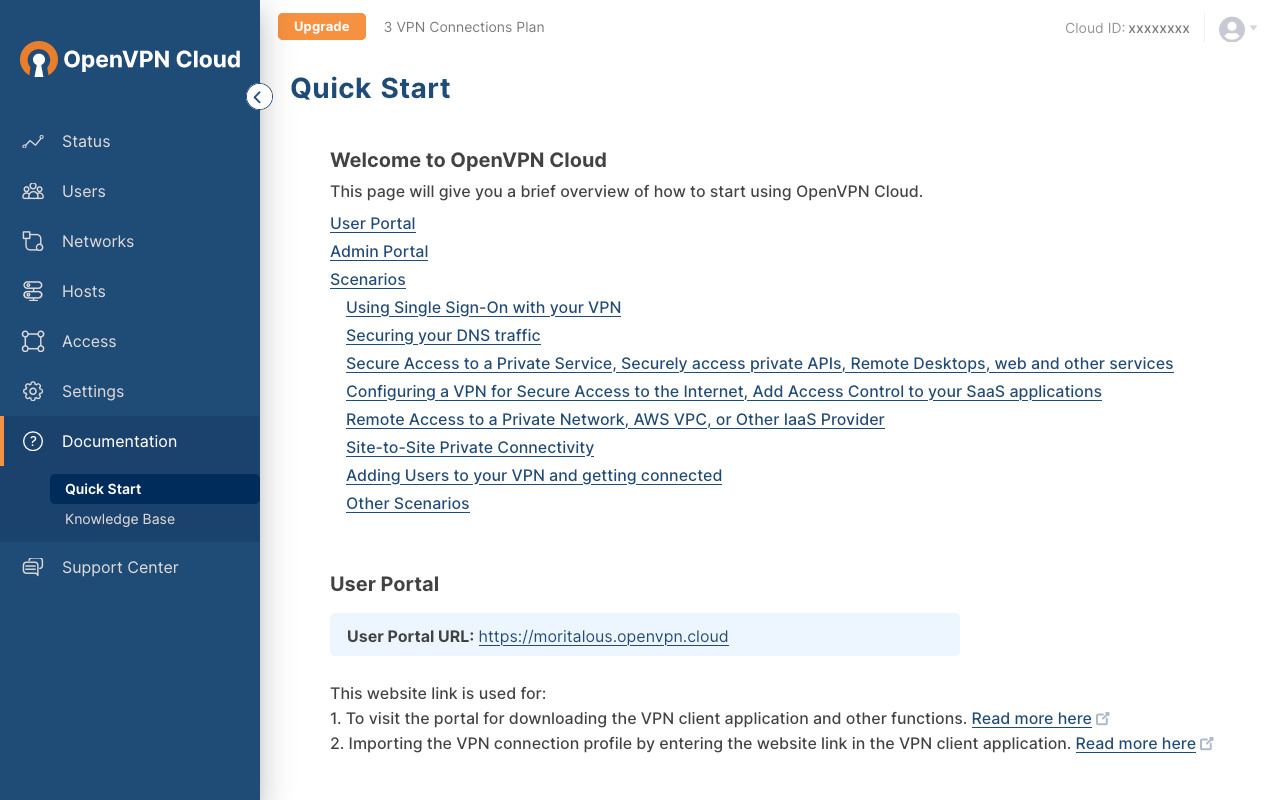Open the moritalous.openvpn.cloud User Portal URL
The height and width of the screenshot is (800, 1280).
(x=603, y=636)
